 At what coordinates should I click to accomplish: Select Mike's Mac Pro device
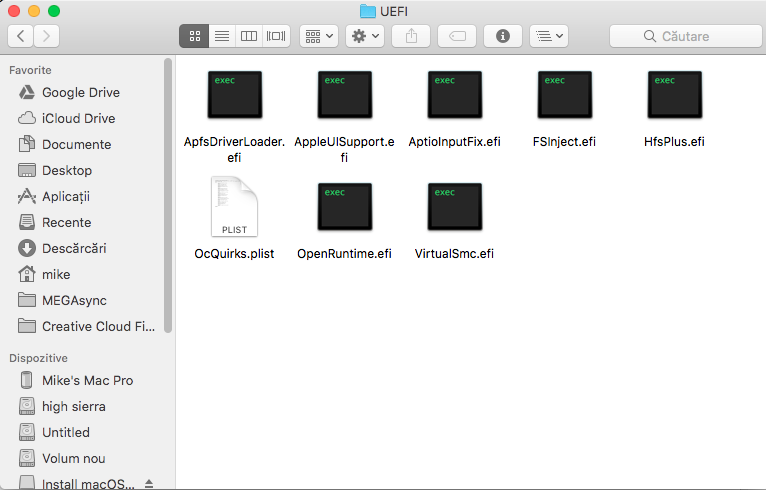click(x=87, y=380)
